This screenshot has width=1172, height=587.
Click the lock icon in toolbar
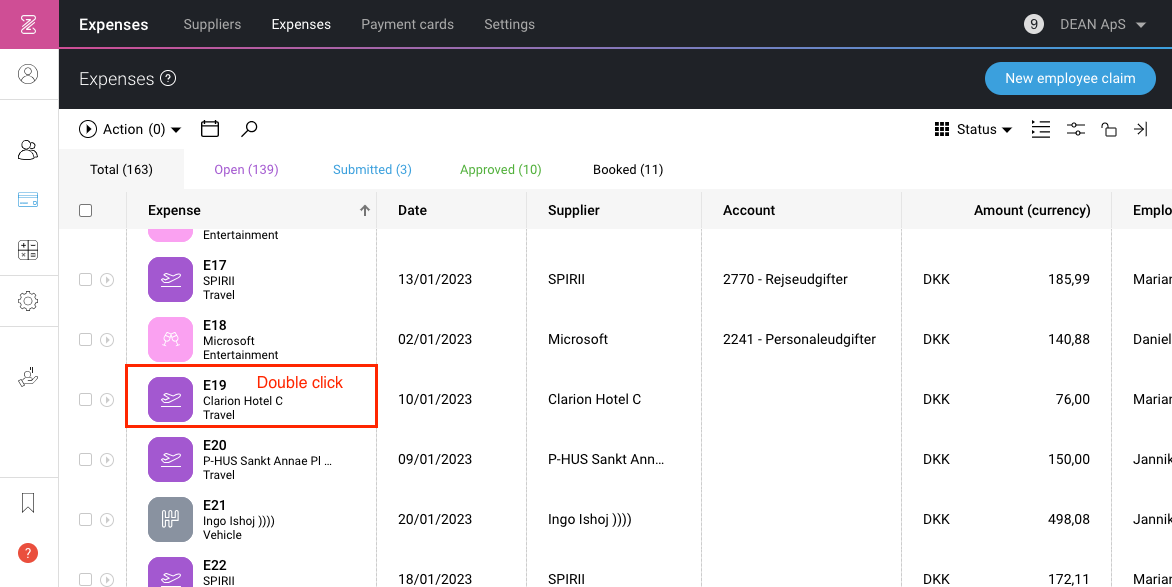coord(1108,129)
